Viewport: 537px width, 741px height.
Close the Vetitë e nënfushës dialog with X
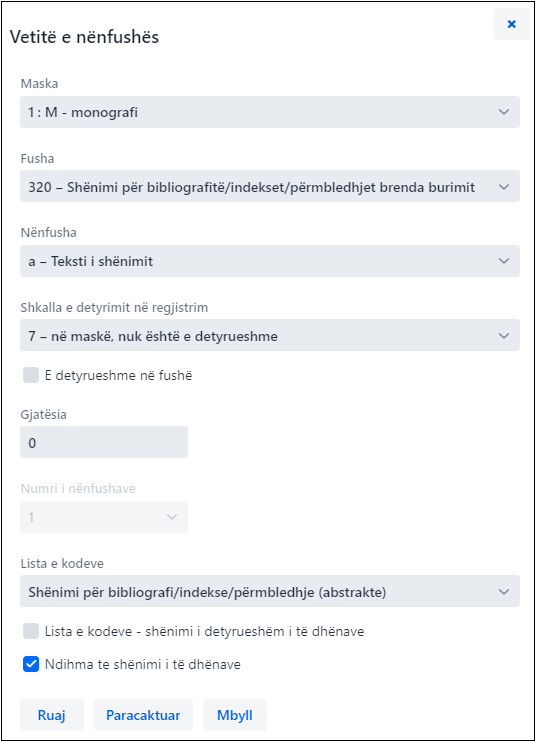click(x=511, y=24)
